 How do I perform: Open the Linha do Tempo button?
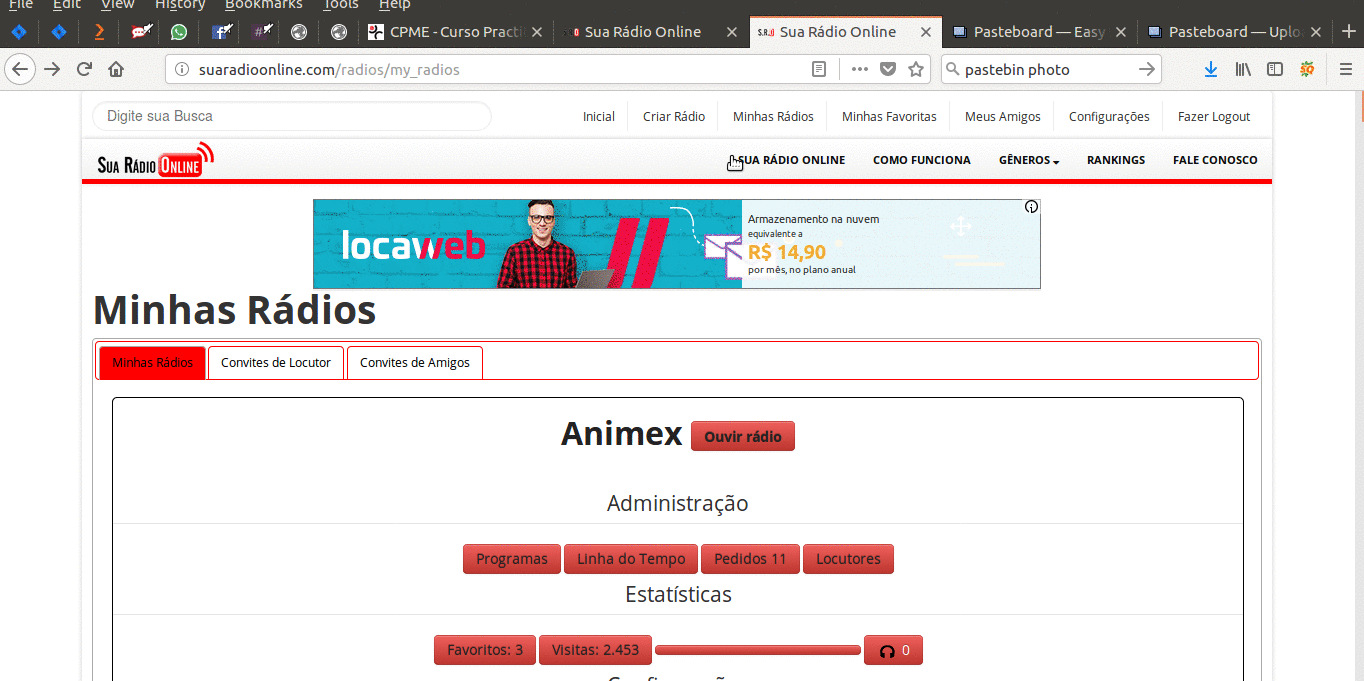(631, 559)
